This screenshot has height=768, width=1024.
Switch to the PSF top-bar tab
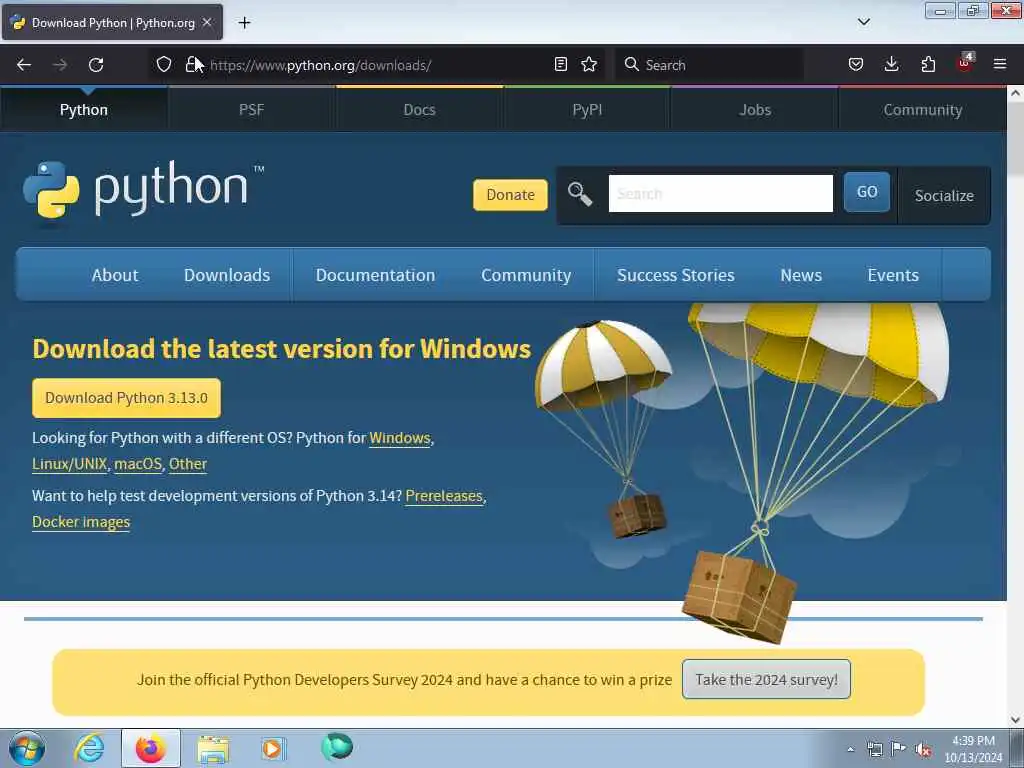[x=251, y=110]
